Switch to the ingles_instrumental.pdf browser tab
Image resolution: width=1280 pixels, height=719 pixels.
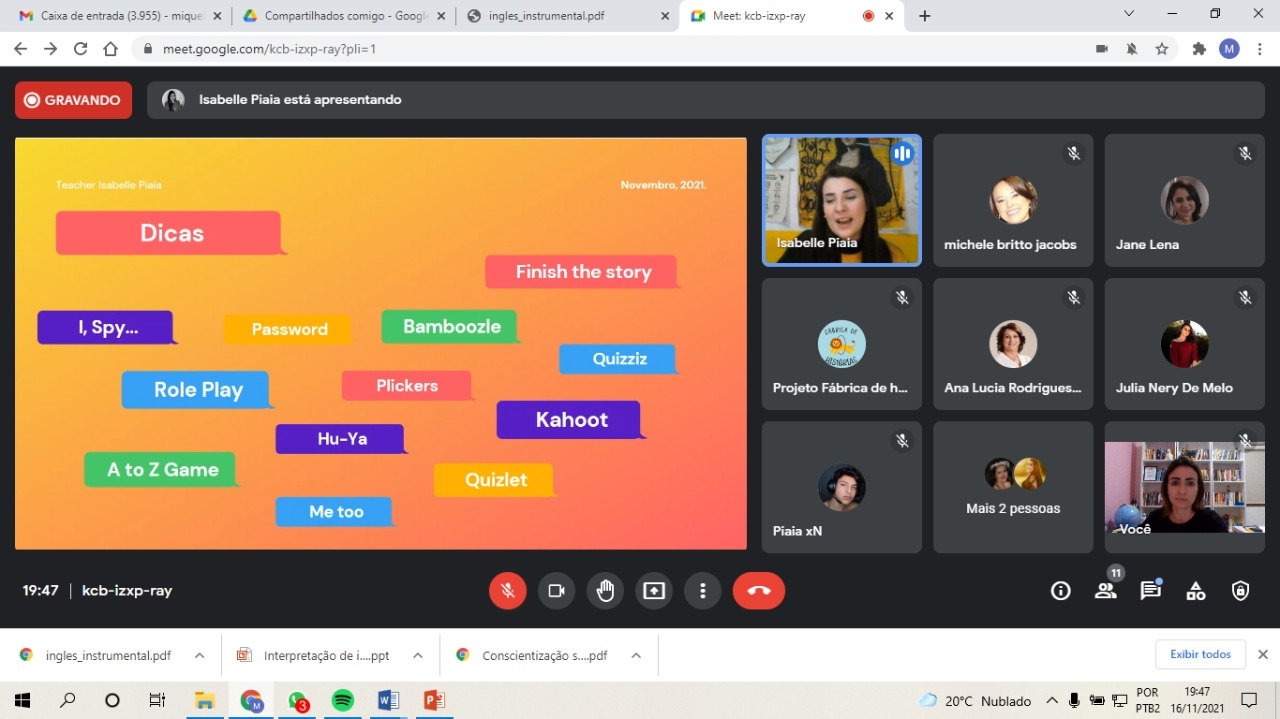(560, 16)
